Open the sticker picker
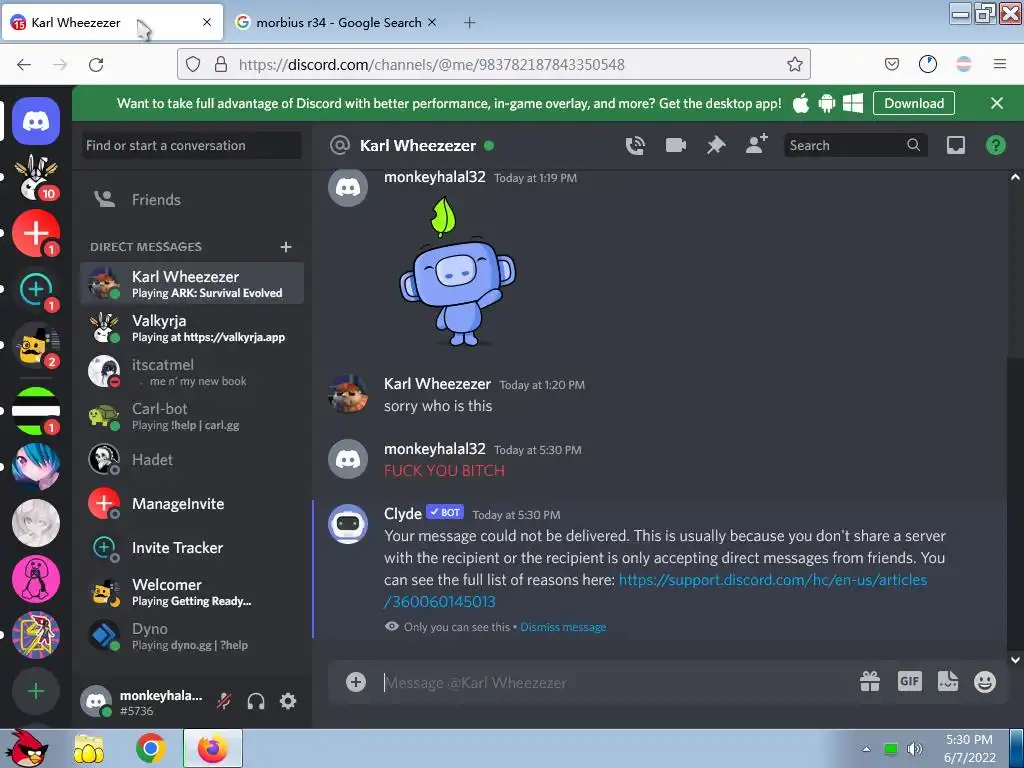Viewport: 1024px width, 768px height. pyautogui.click(x=948, y=682)
